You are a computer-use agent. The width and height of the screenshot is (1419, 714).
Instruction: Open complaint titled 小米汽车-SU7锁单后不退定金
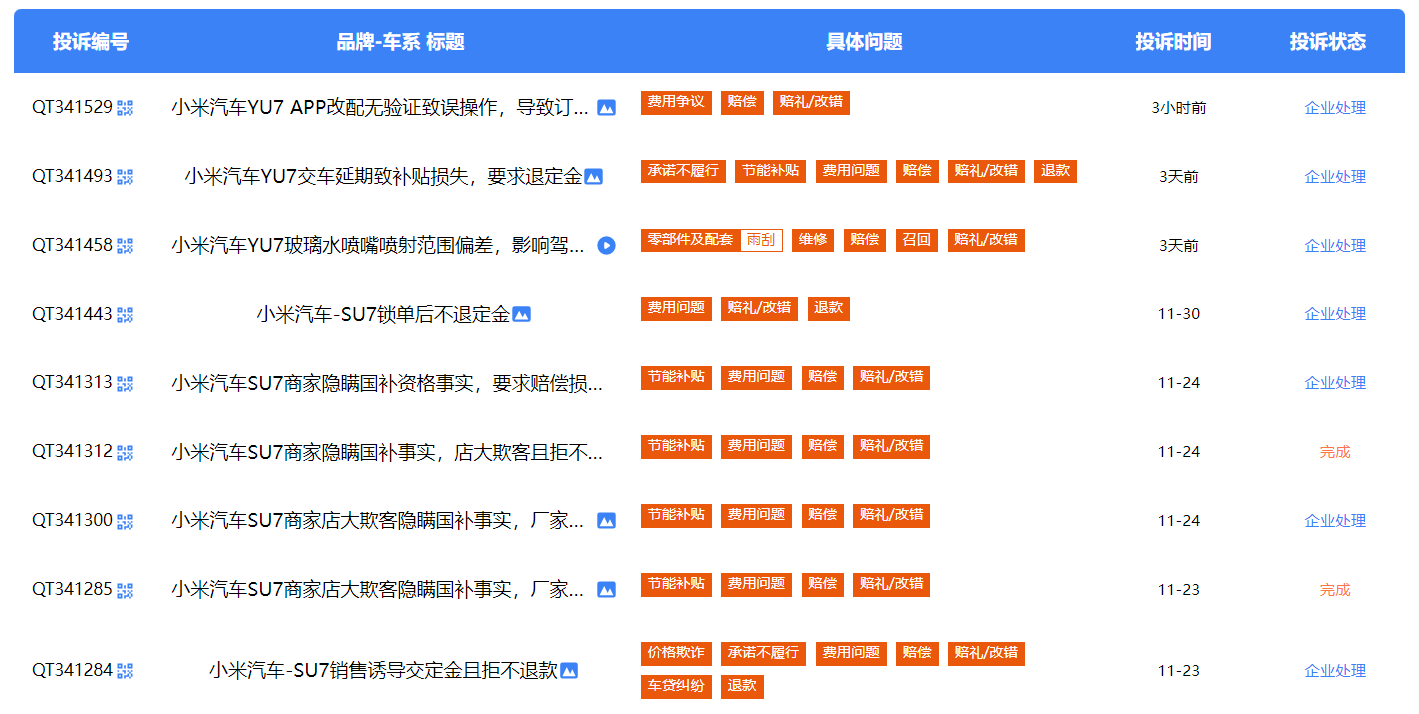click(x=382, y=314)
